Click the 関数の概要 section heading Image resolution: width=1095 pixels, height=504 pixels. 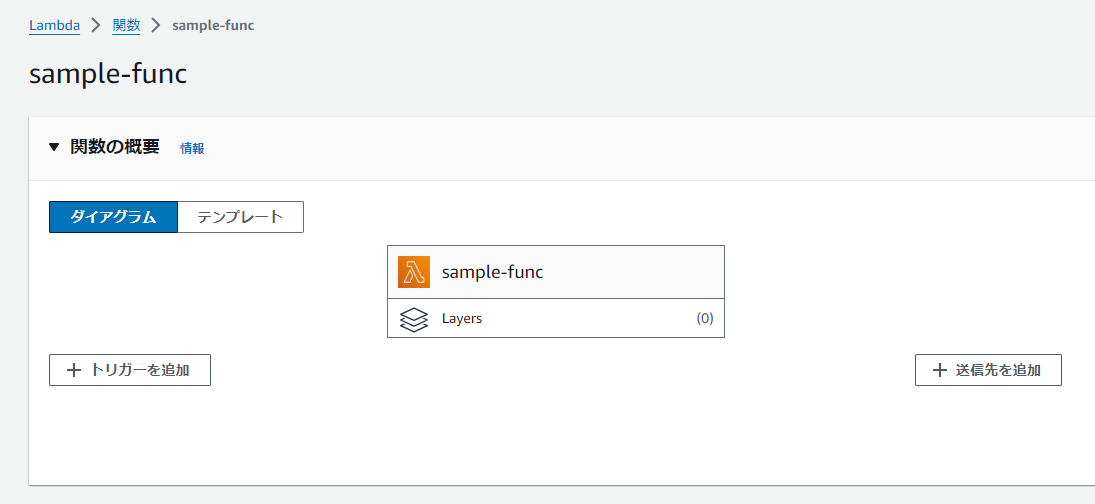click(x=115, y=147)
